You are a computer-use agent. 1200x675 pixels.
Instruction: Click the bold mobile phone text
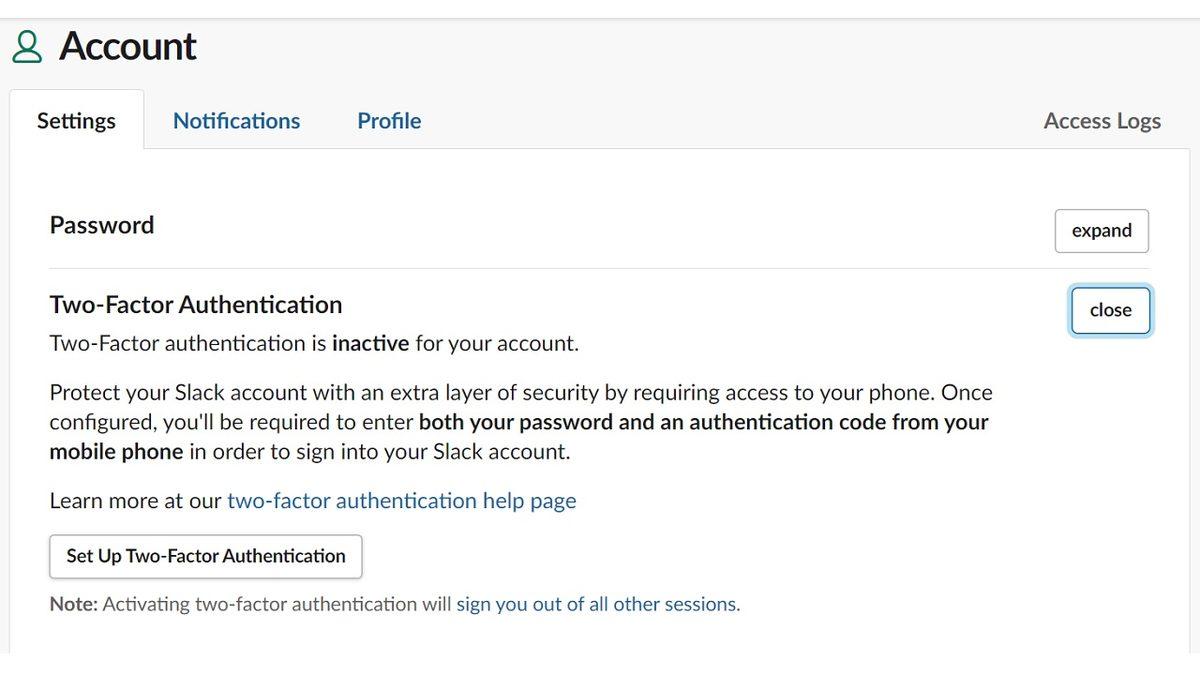point(116,452)
